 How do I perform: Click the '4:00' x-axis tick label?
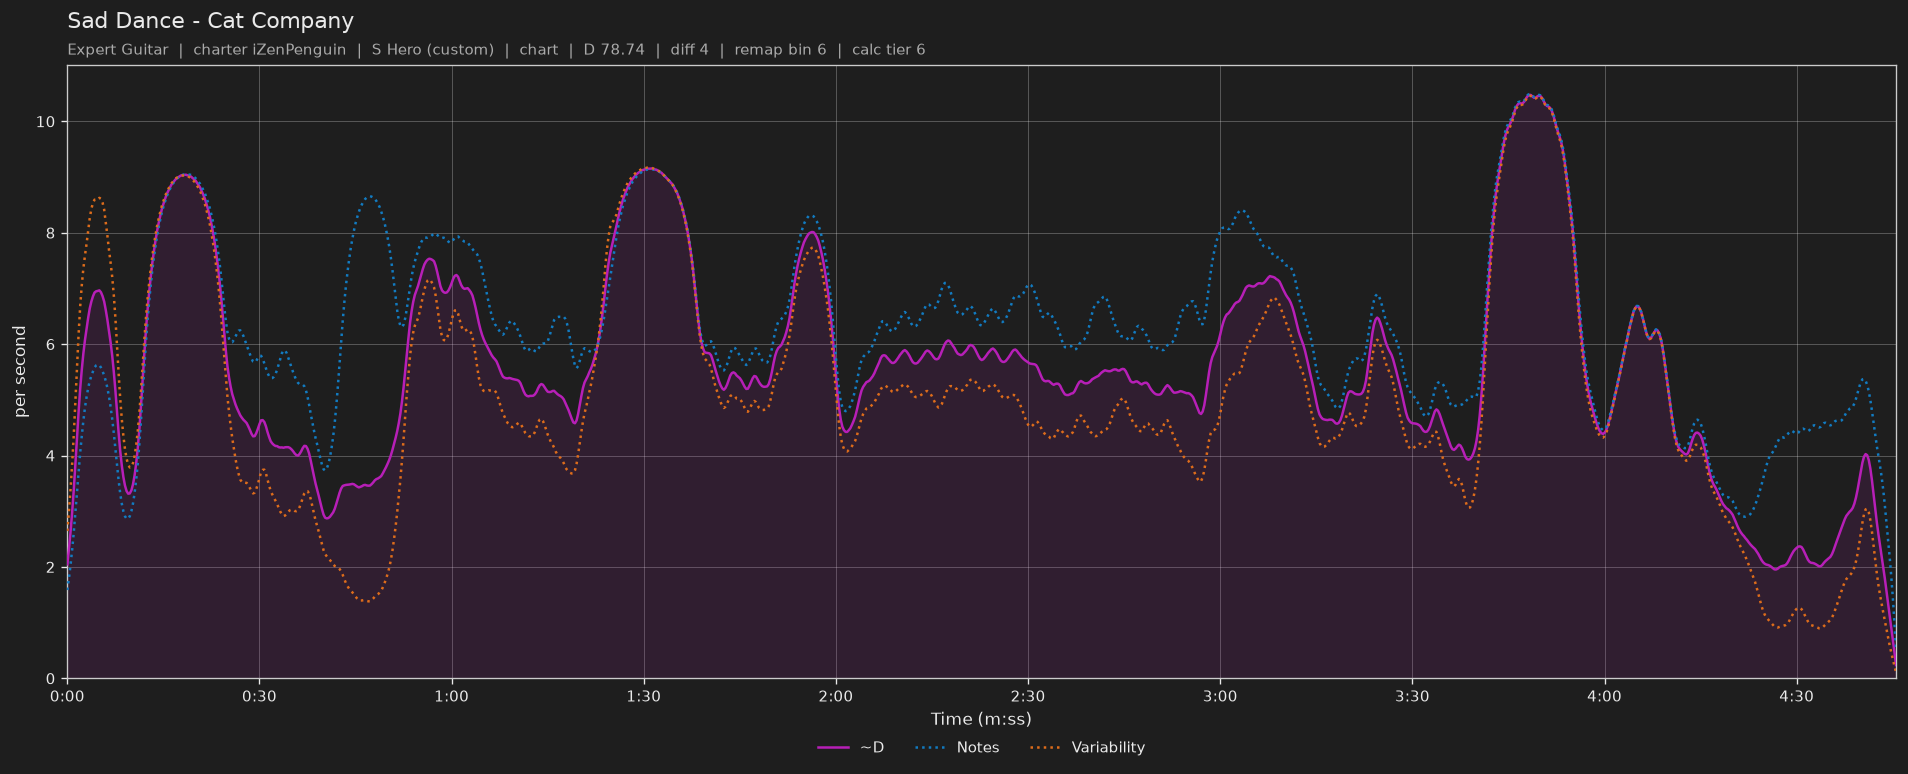pyautogui.click(x=1604, y=696)
